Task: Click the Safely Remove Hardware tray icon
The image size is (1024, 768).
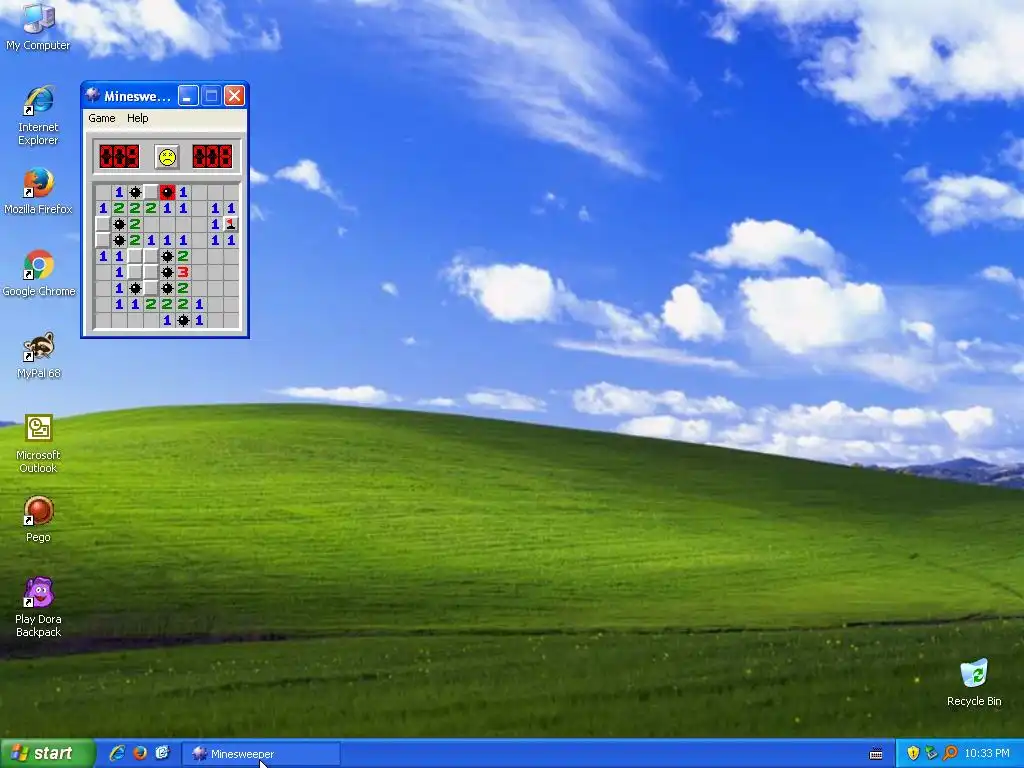Action: 931,753
